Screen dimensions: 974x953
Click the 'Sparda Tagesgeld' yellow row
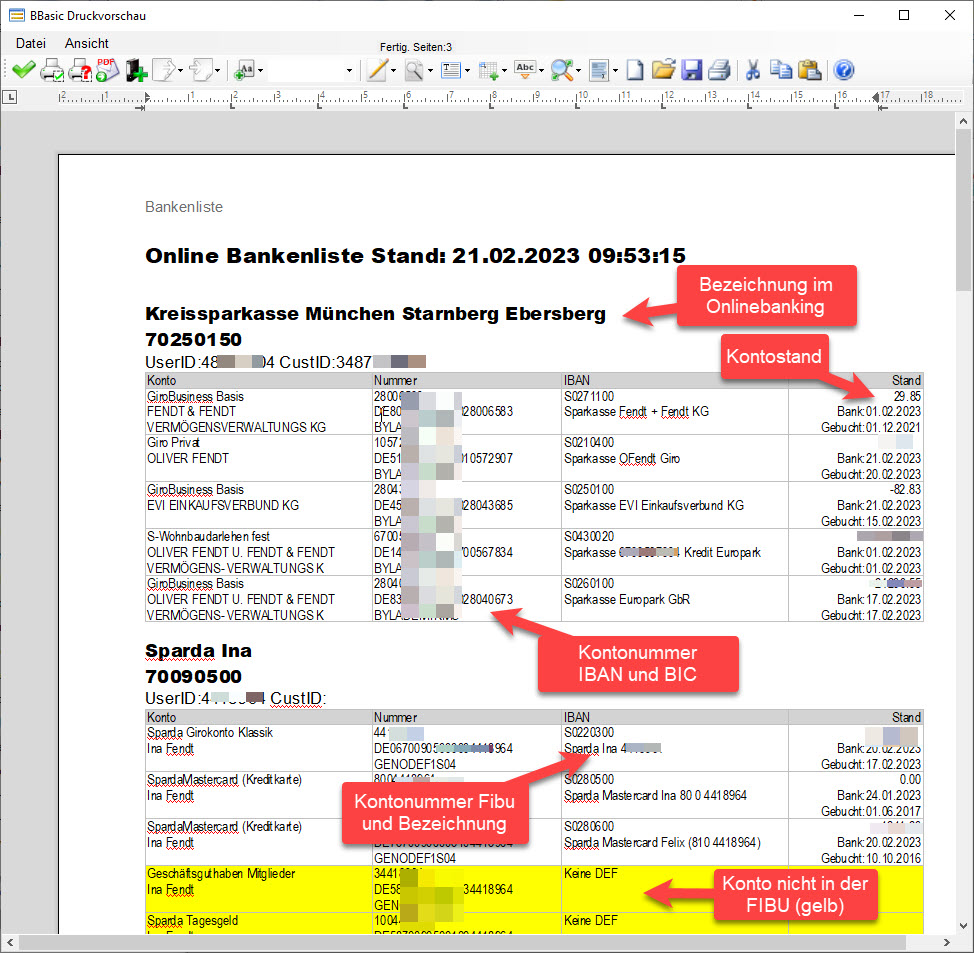click(534, 923)
